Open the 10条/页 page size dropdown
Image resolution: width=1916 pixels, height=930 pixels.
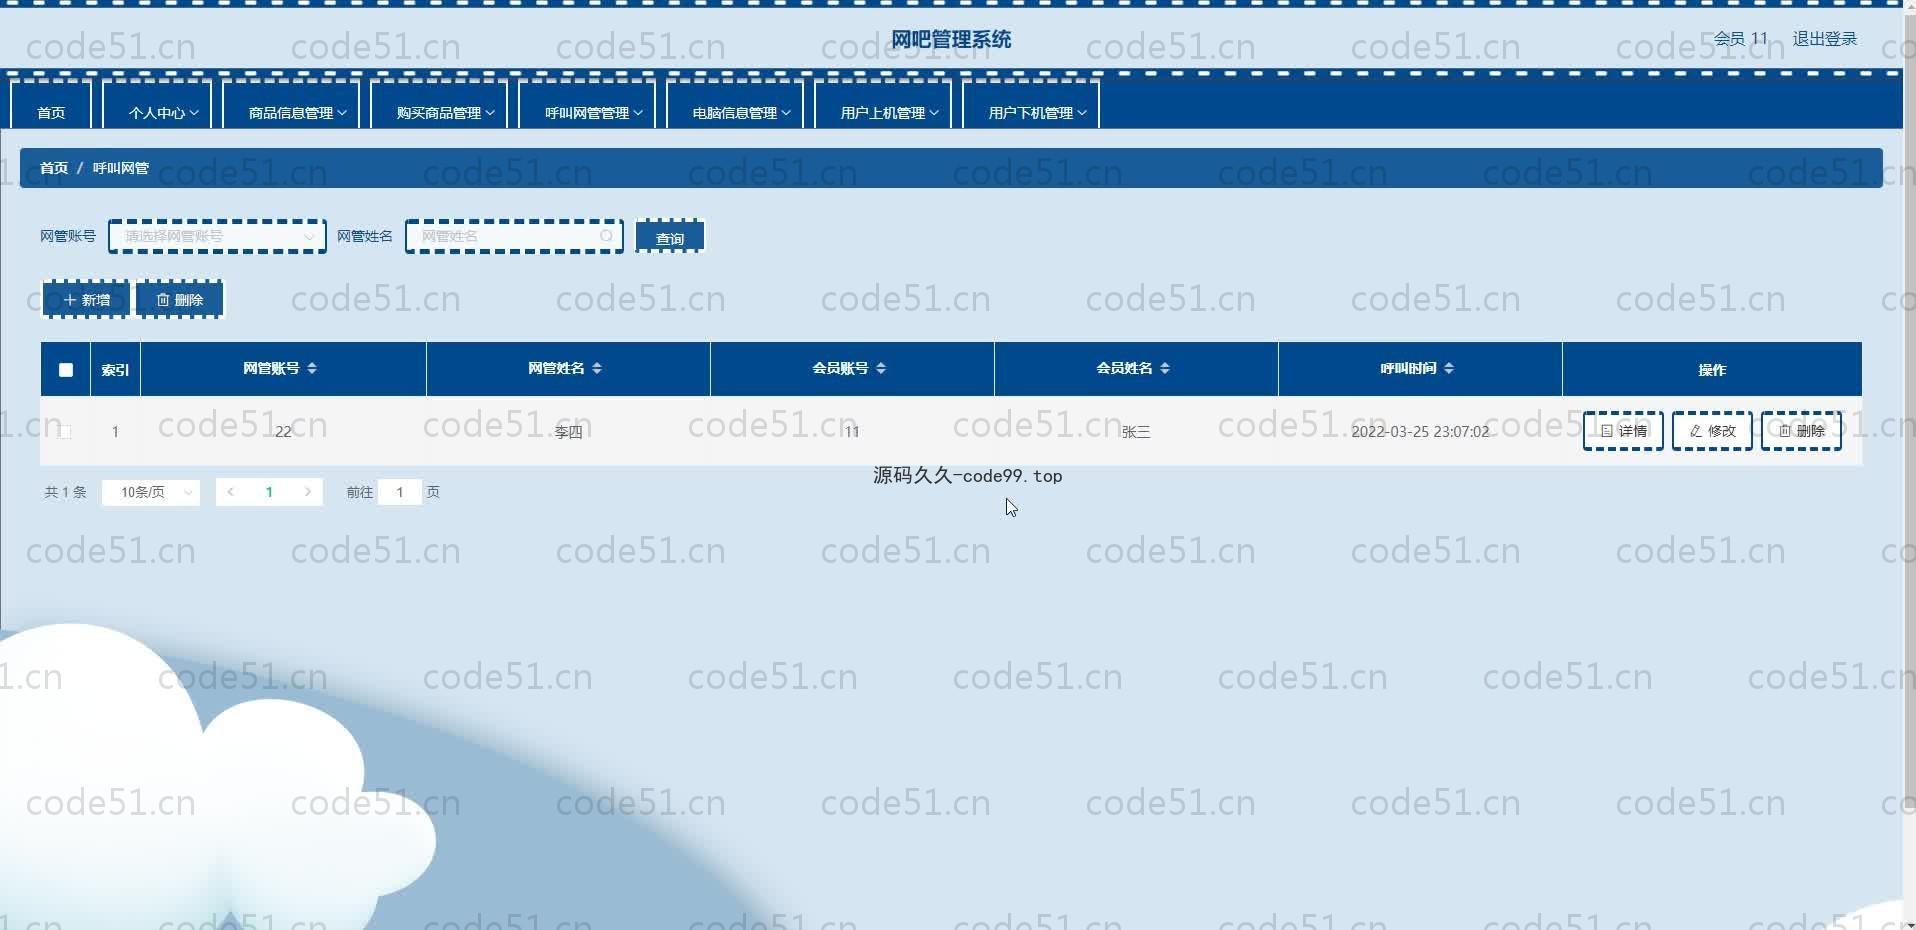pyautogui.click(x=151, y=492)
